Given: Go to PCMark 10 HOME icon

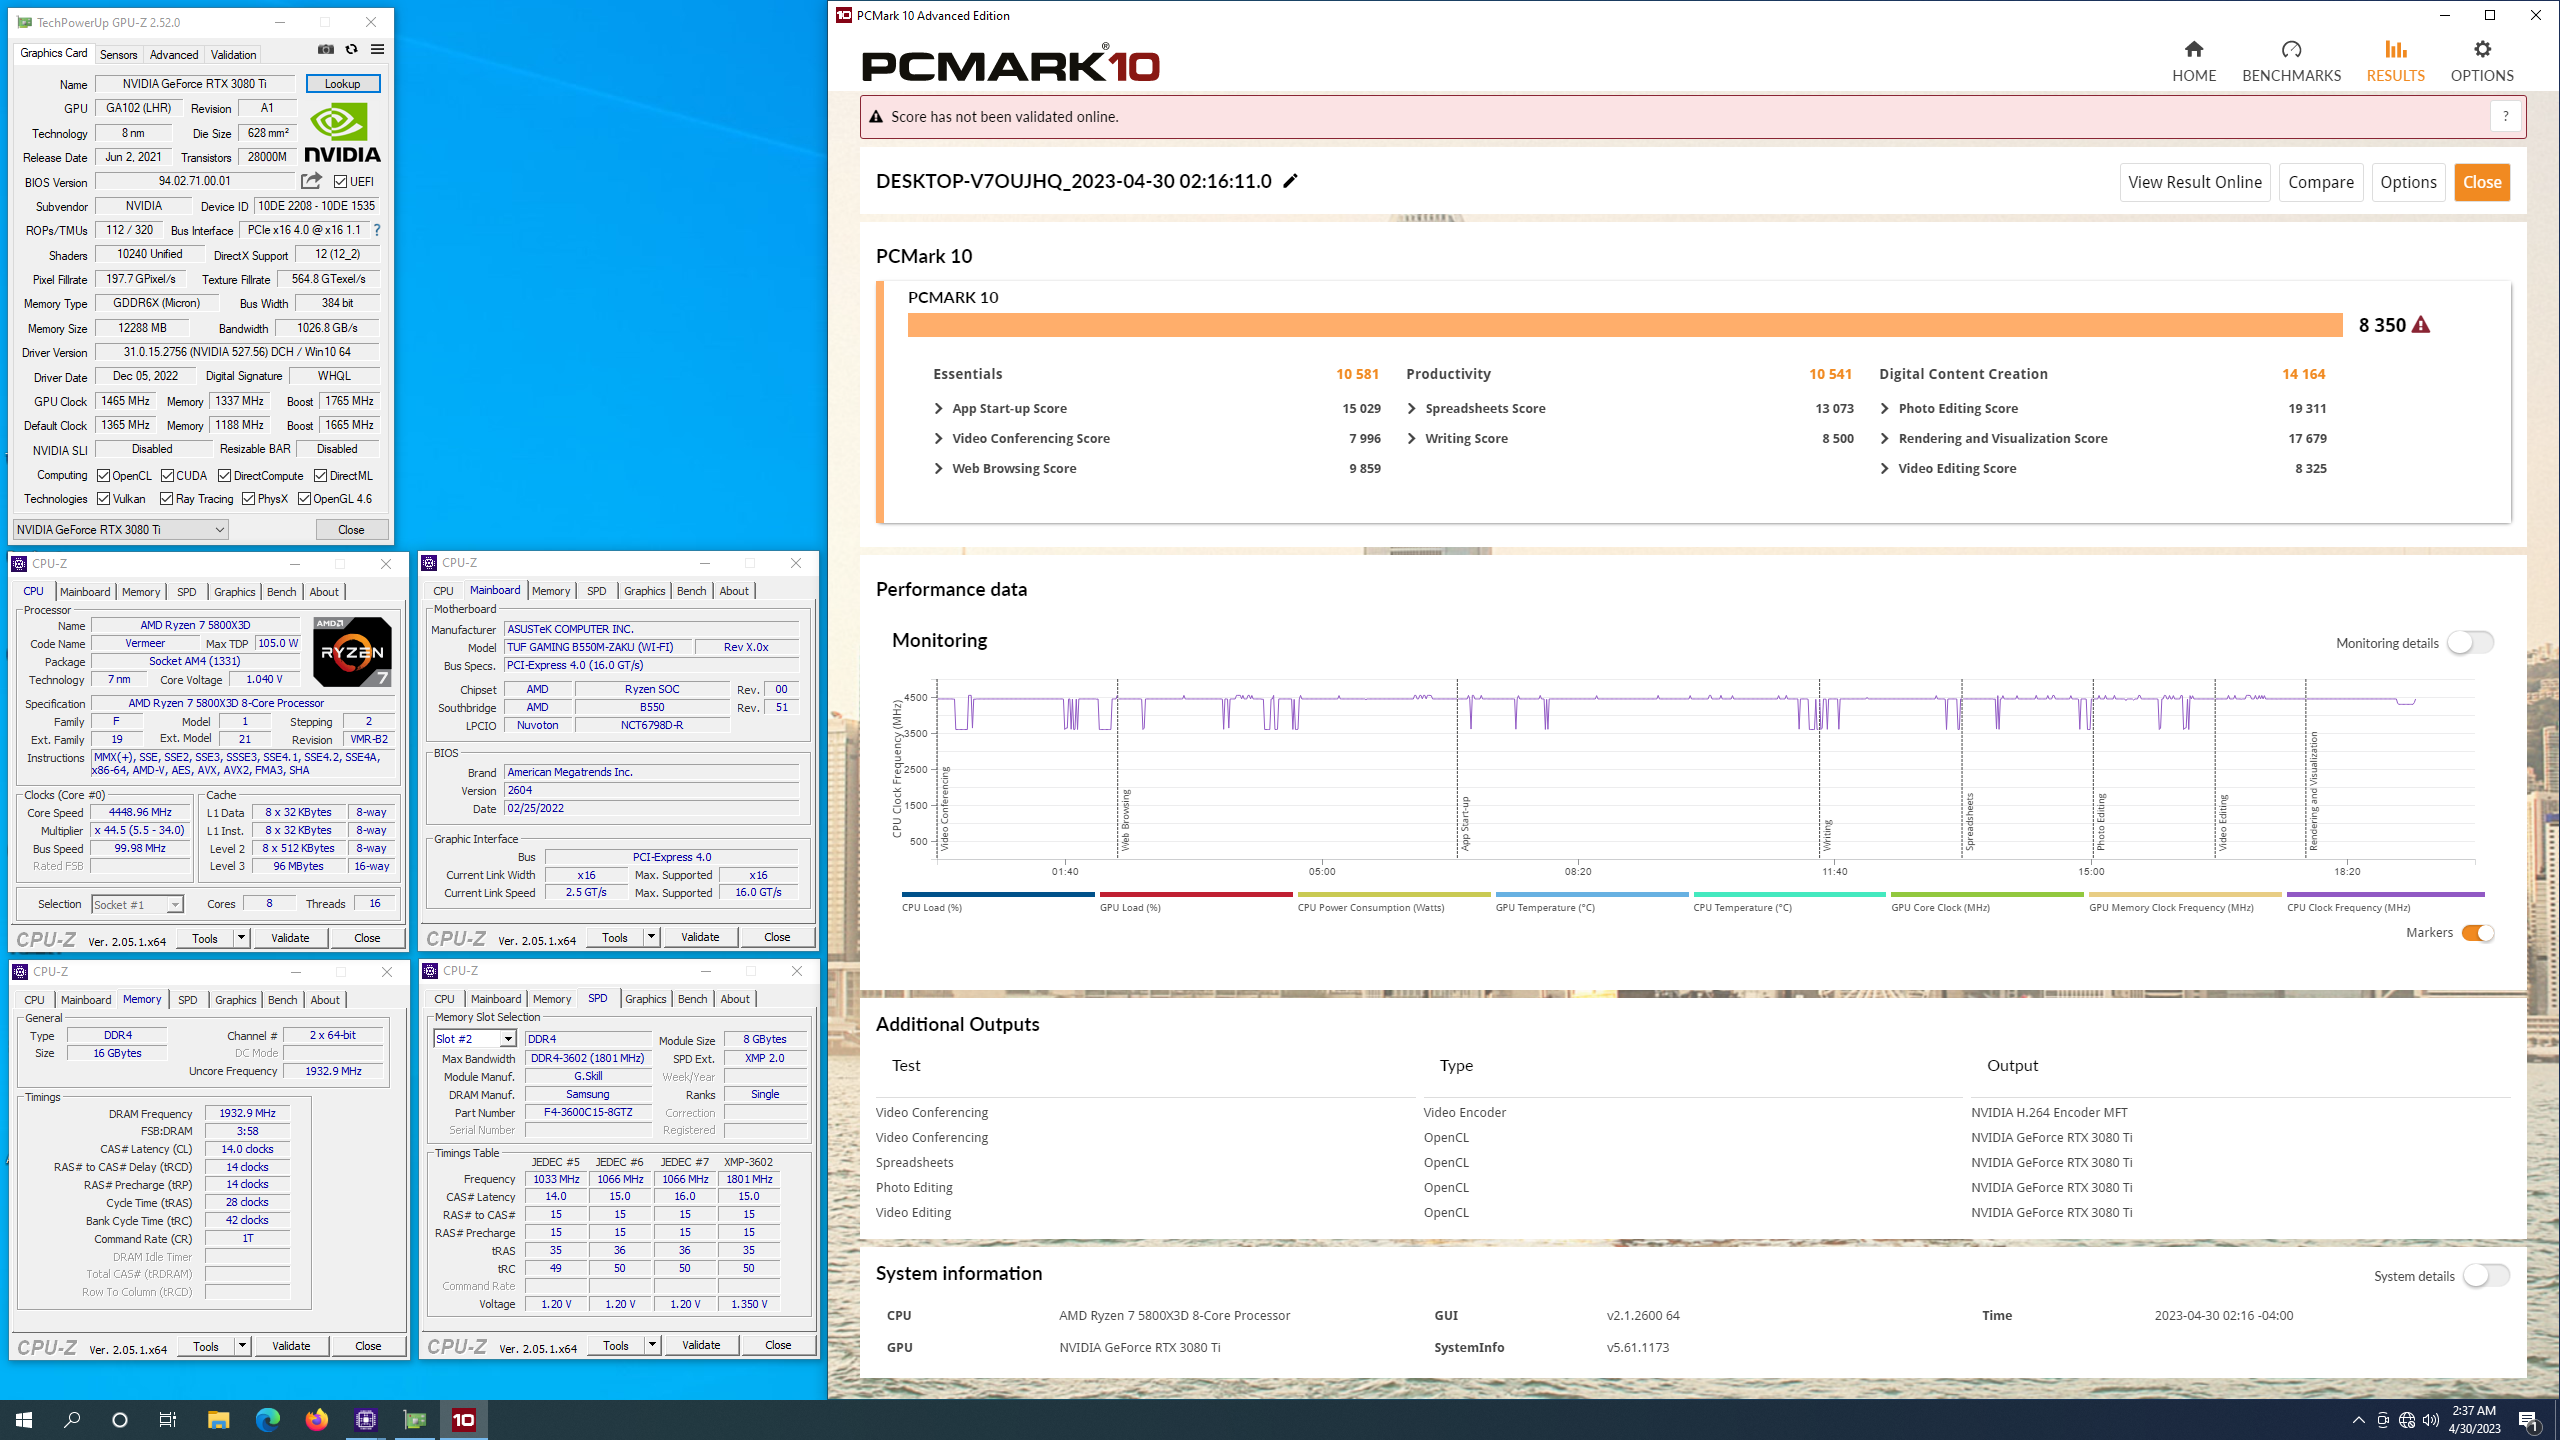Looking at the screenshot, I should coord(2194,49).
